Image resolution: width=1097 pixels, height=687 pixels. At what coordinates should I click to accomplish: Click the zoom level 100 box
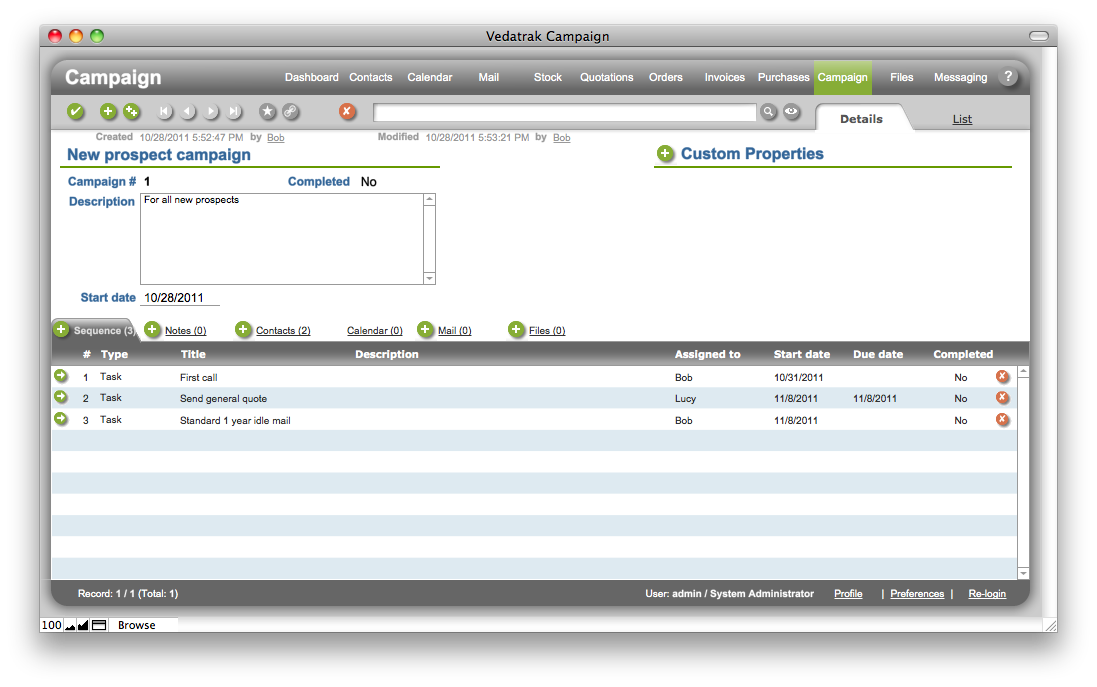(52, 625)
